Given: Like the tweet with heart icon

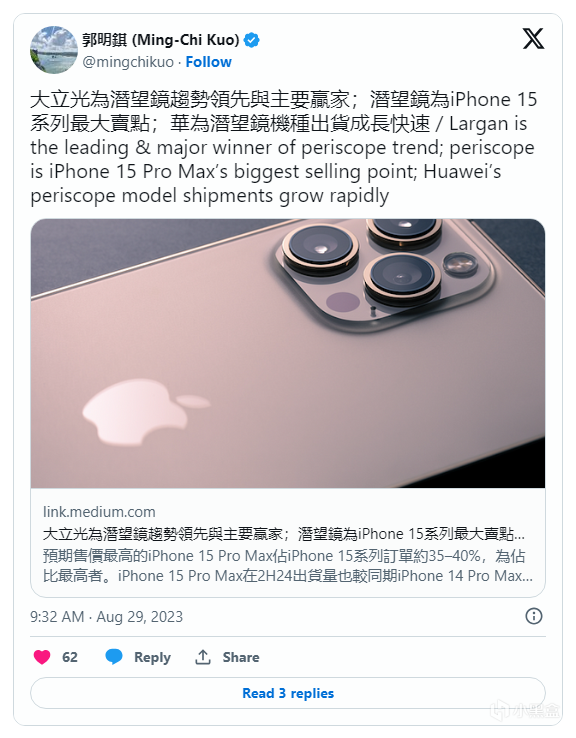Looking at the screenshot, I should click(x=42, y=657).
